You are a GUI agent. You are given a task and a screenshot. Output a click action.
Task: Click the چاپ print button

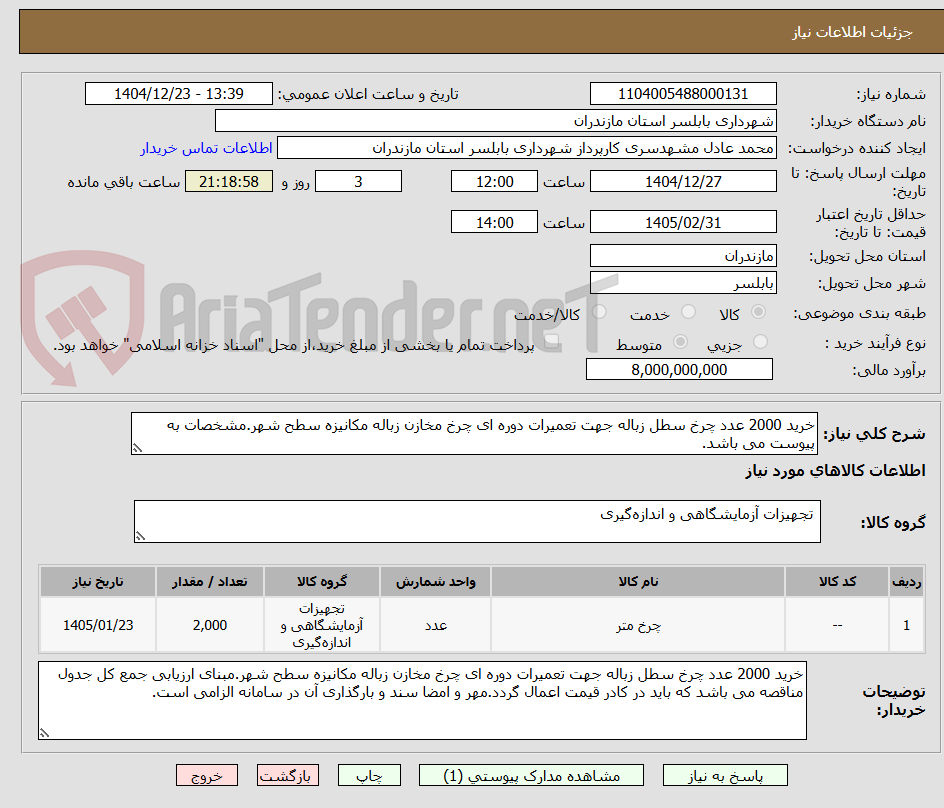point(369,775)
